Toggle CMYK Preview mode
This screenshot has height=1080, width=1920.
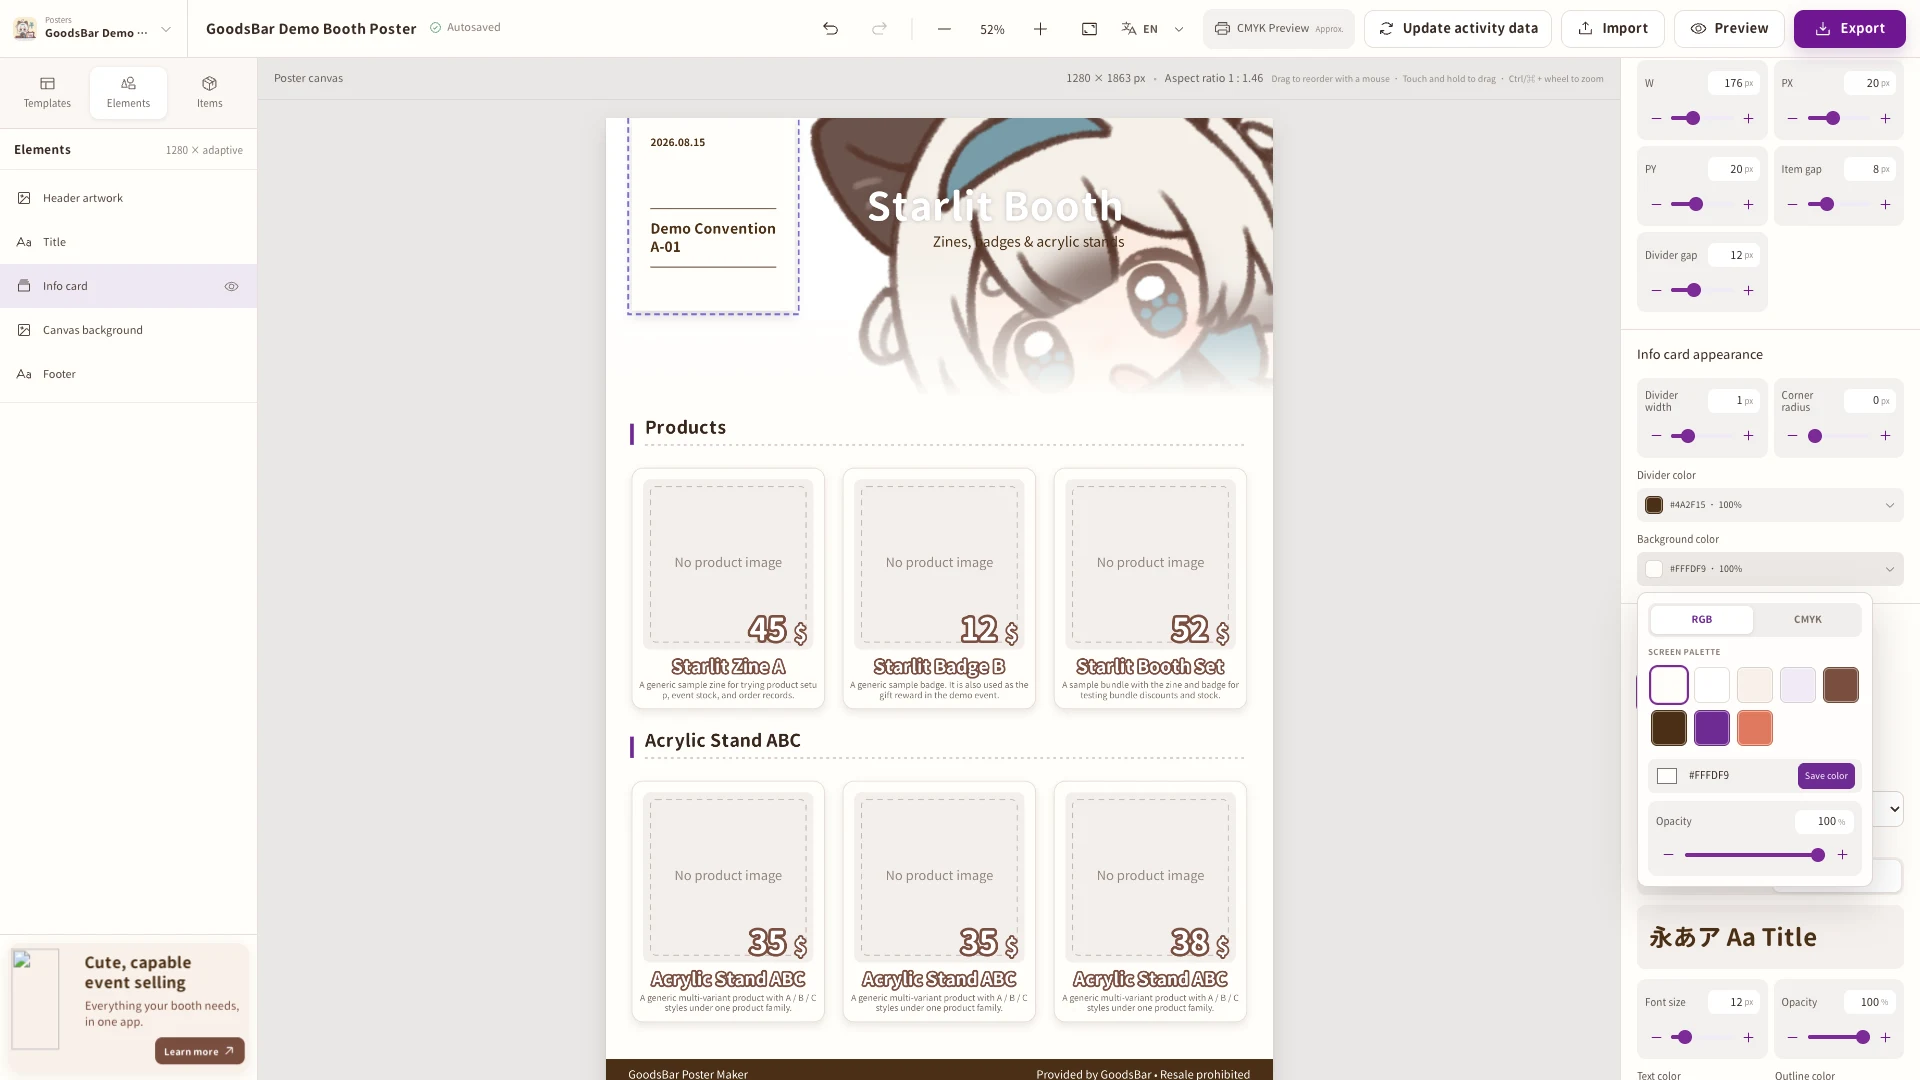tap(1278, 29)
